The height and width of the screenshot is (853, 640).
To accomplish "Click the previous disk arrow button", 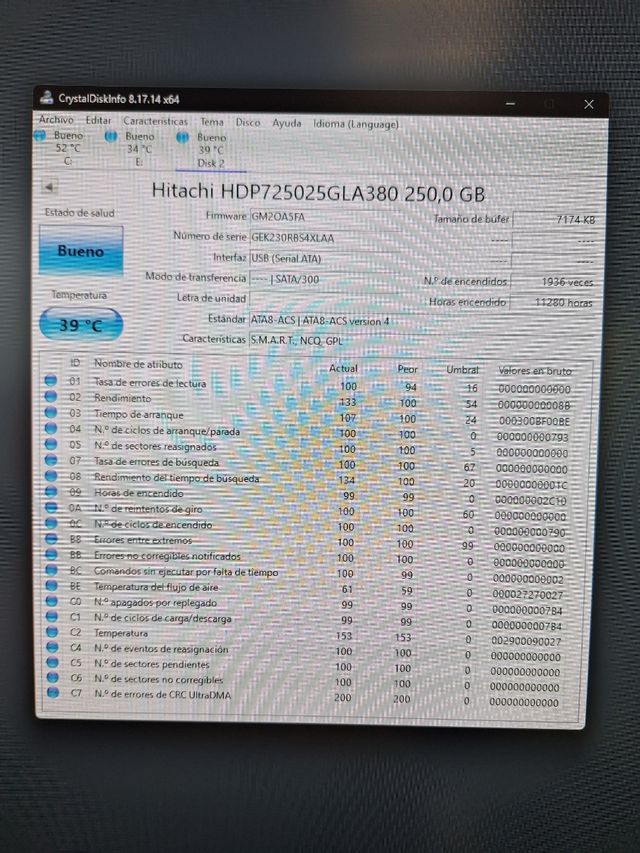I will [x=50, y=187].
